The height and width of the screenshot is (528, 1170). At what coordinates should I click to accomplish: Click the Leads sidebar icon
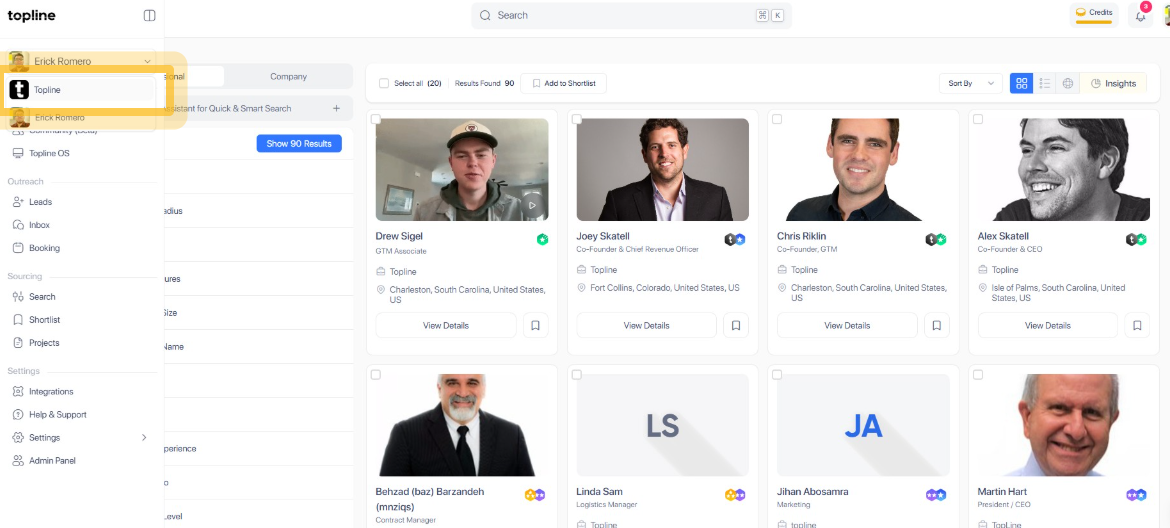point(19,202)
